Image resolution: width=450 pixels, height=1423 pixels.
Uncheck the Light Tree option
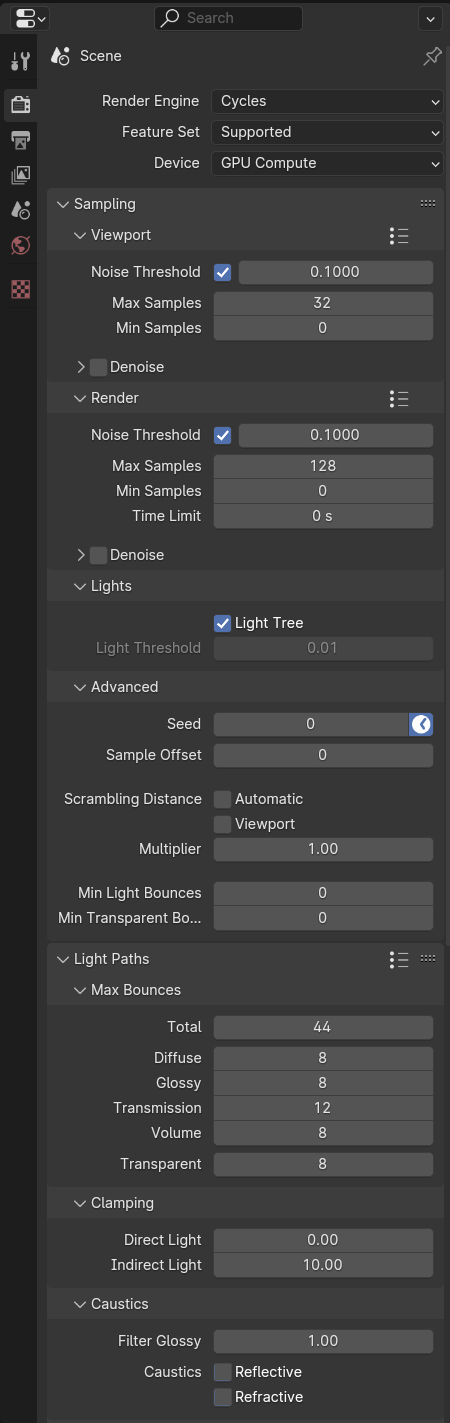223,623
